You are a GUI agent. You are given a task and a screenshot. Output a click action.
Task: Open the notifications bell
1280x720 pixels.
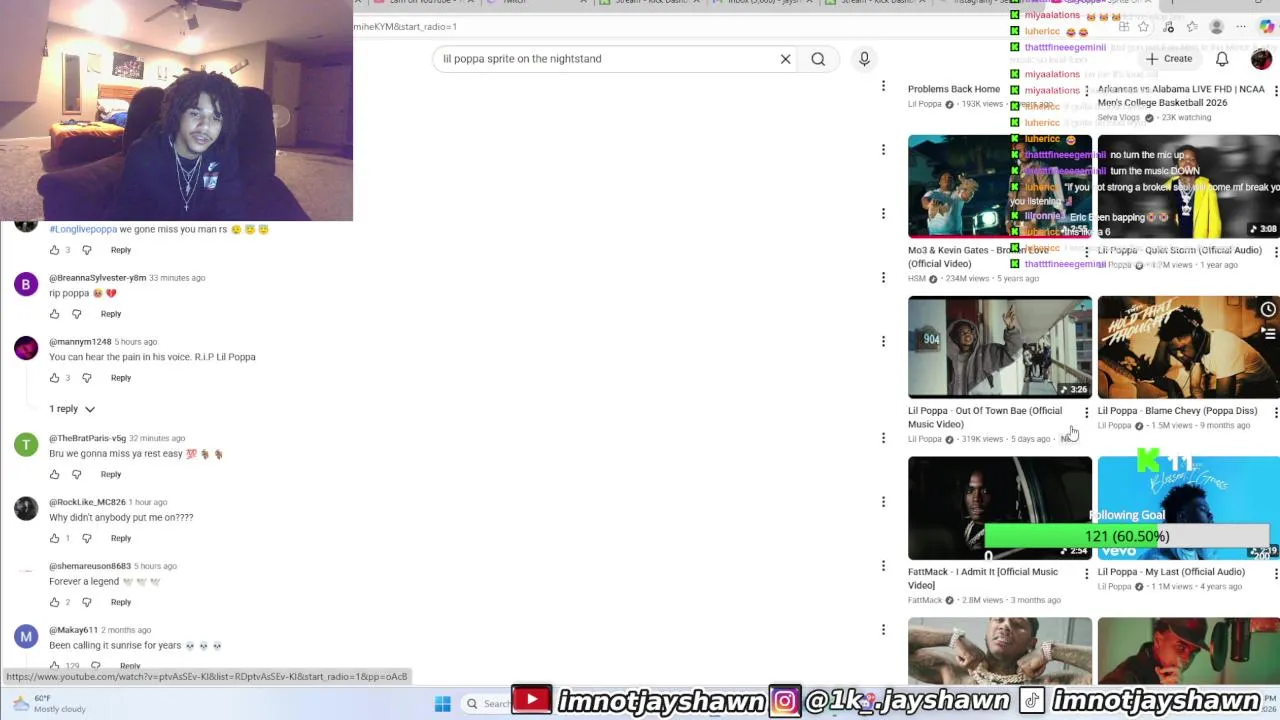[1222, 59]
